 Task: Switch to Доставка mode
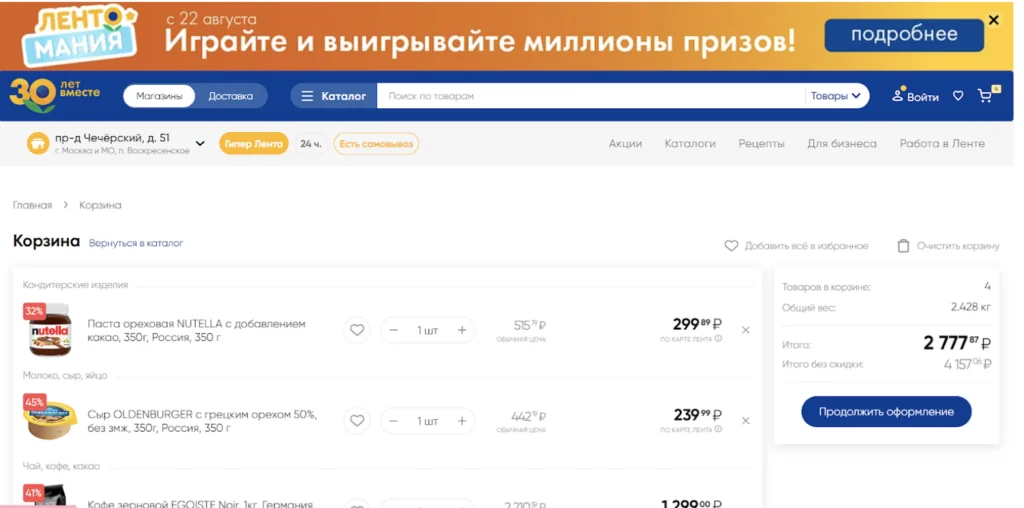[231, 96]
